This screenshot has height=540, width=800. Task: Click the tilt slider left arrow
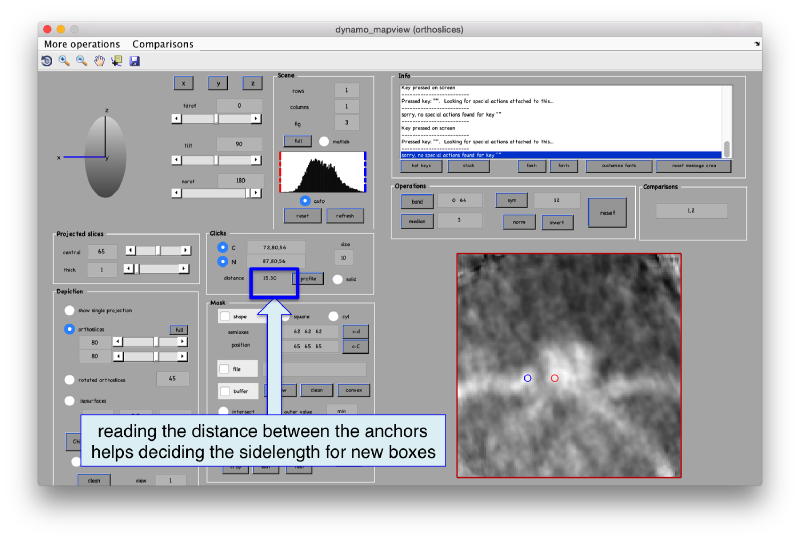(177, 160)
